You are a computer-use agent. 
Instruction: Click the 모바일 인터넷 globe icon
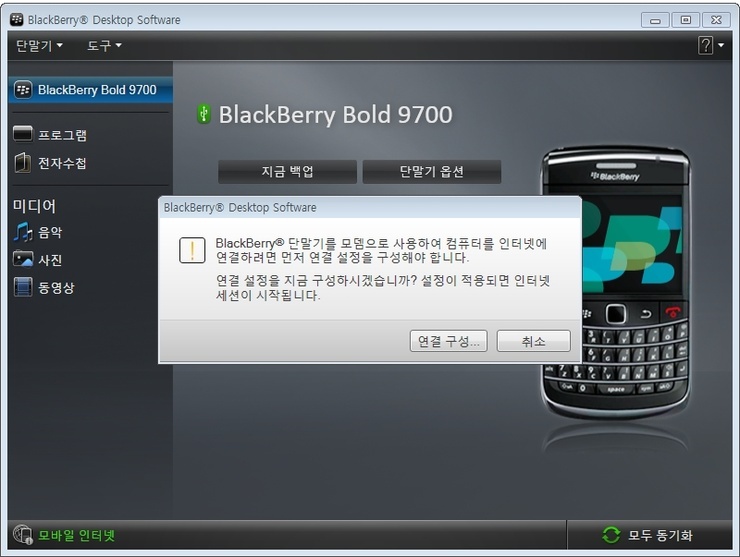point(23,534)
